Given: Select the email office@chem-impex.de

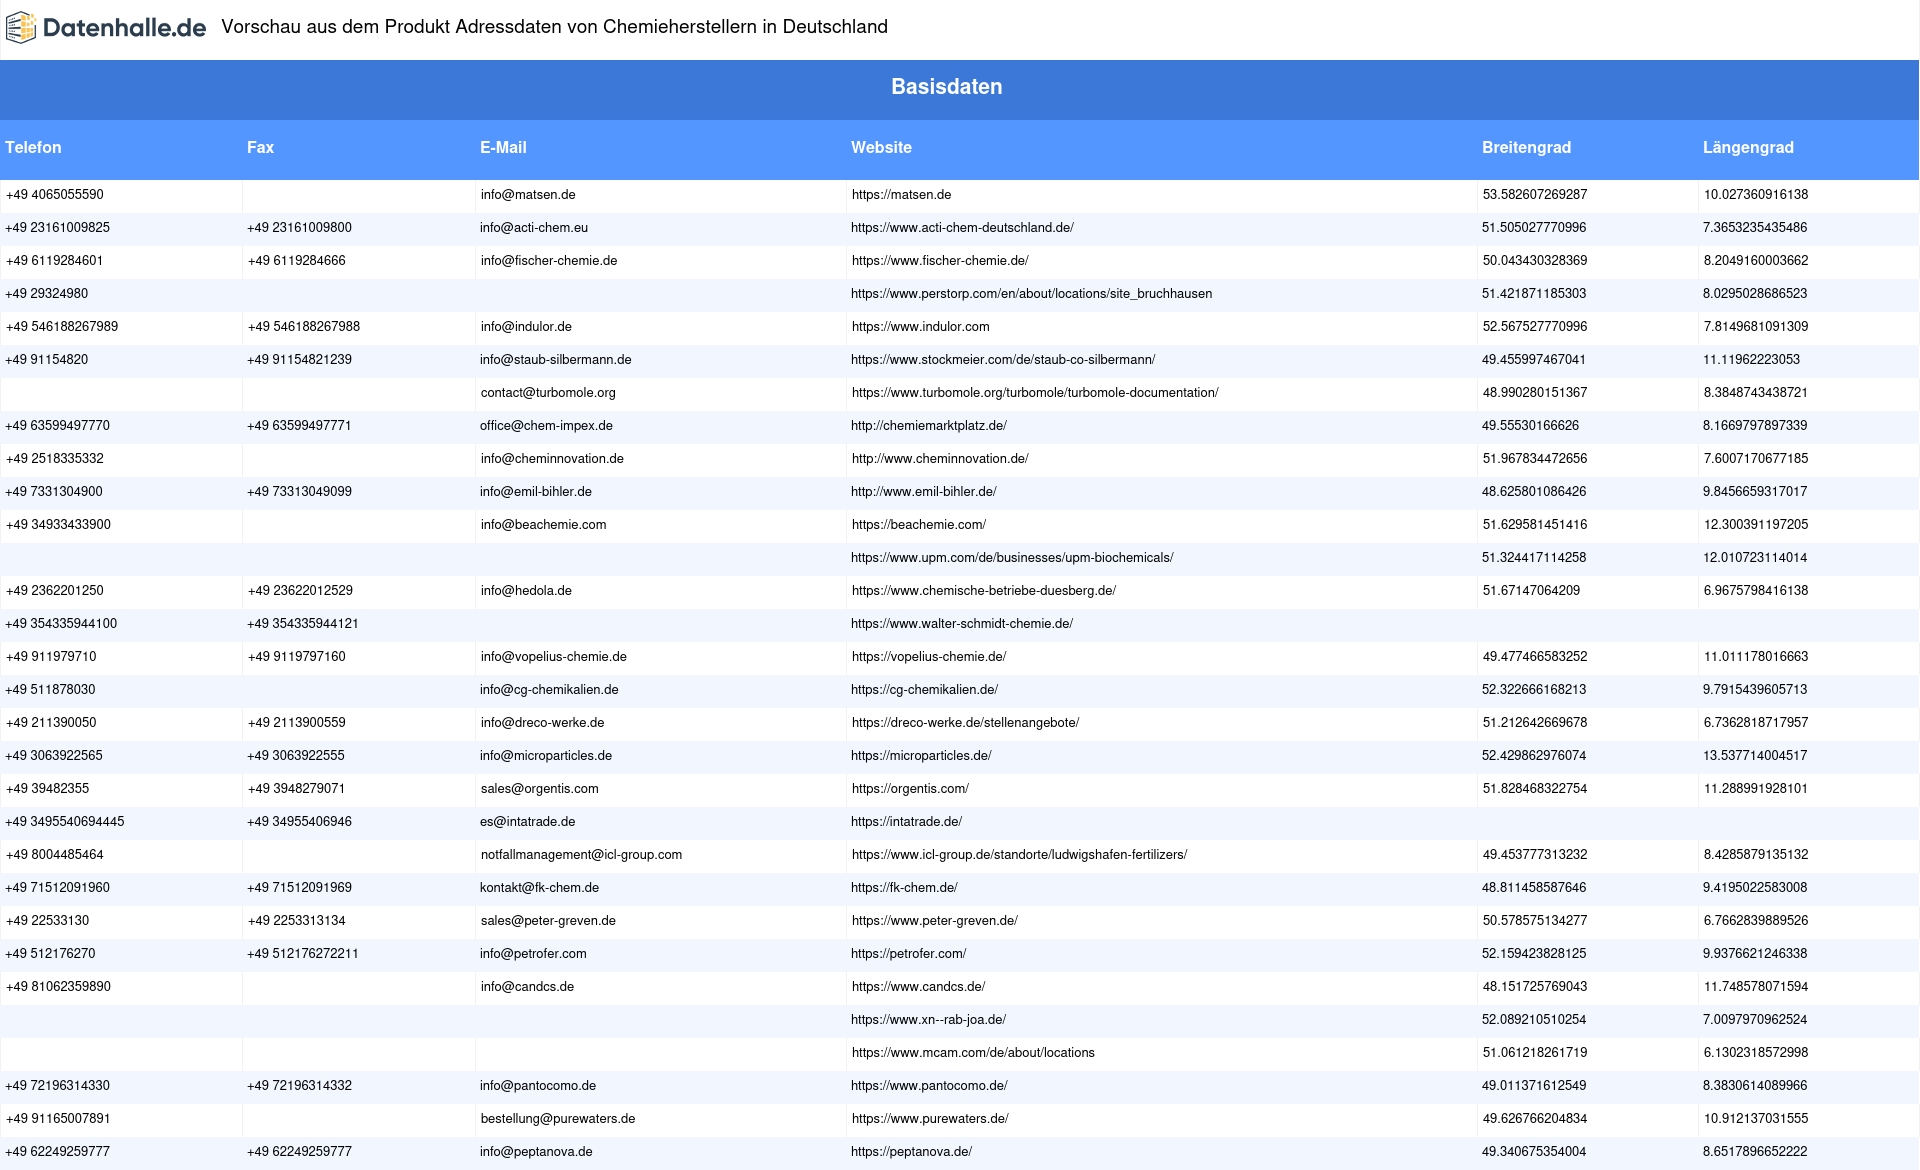Looking at the screenshot, I should point(546,426).
